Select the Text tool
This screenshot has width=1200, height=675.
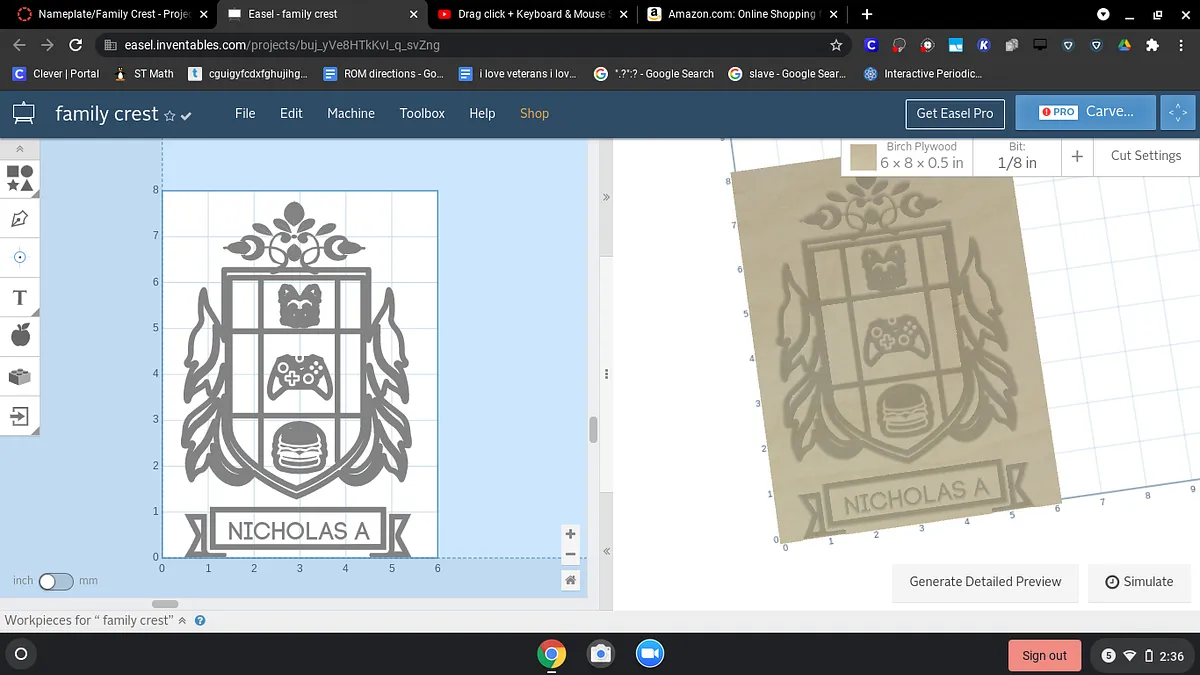(x=20, y=297)
